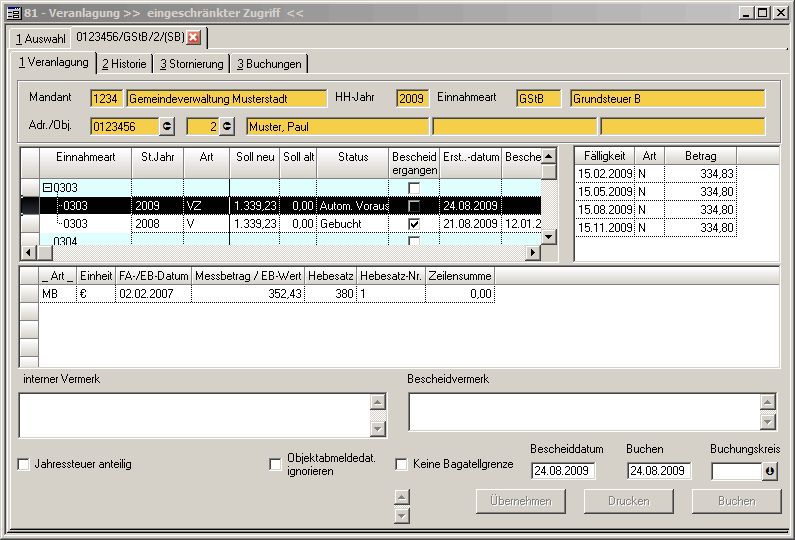
Task: Click the lookup icon next to object number 2
Action: pyautogui.click(x=227, y=126)
